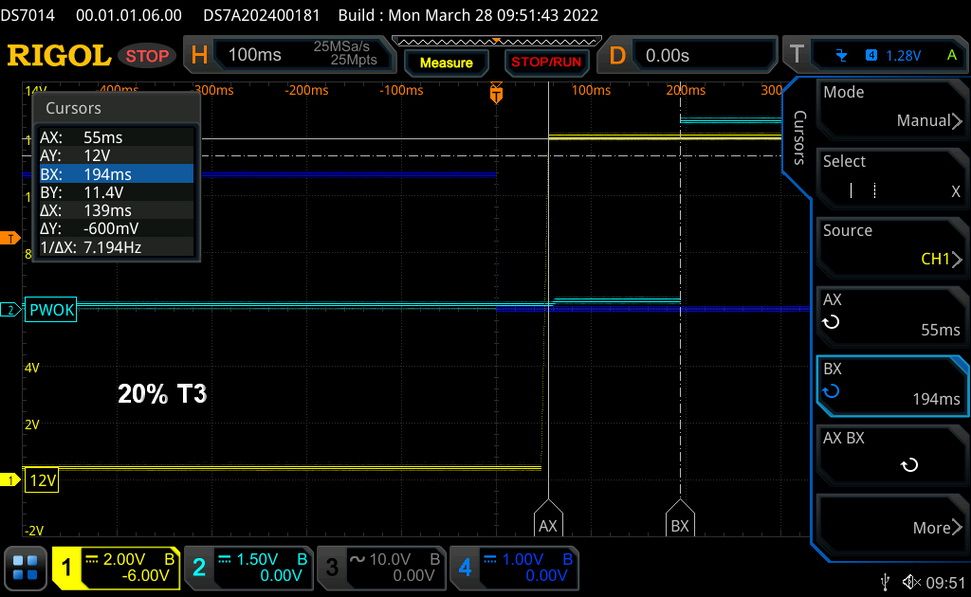This screenshot has width=971, height=597.
Task: Click the STOP status indicator
Action: pyautogui.click(x=147, y=56)
